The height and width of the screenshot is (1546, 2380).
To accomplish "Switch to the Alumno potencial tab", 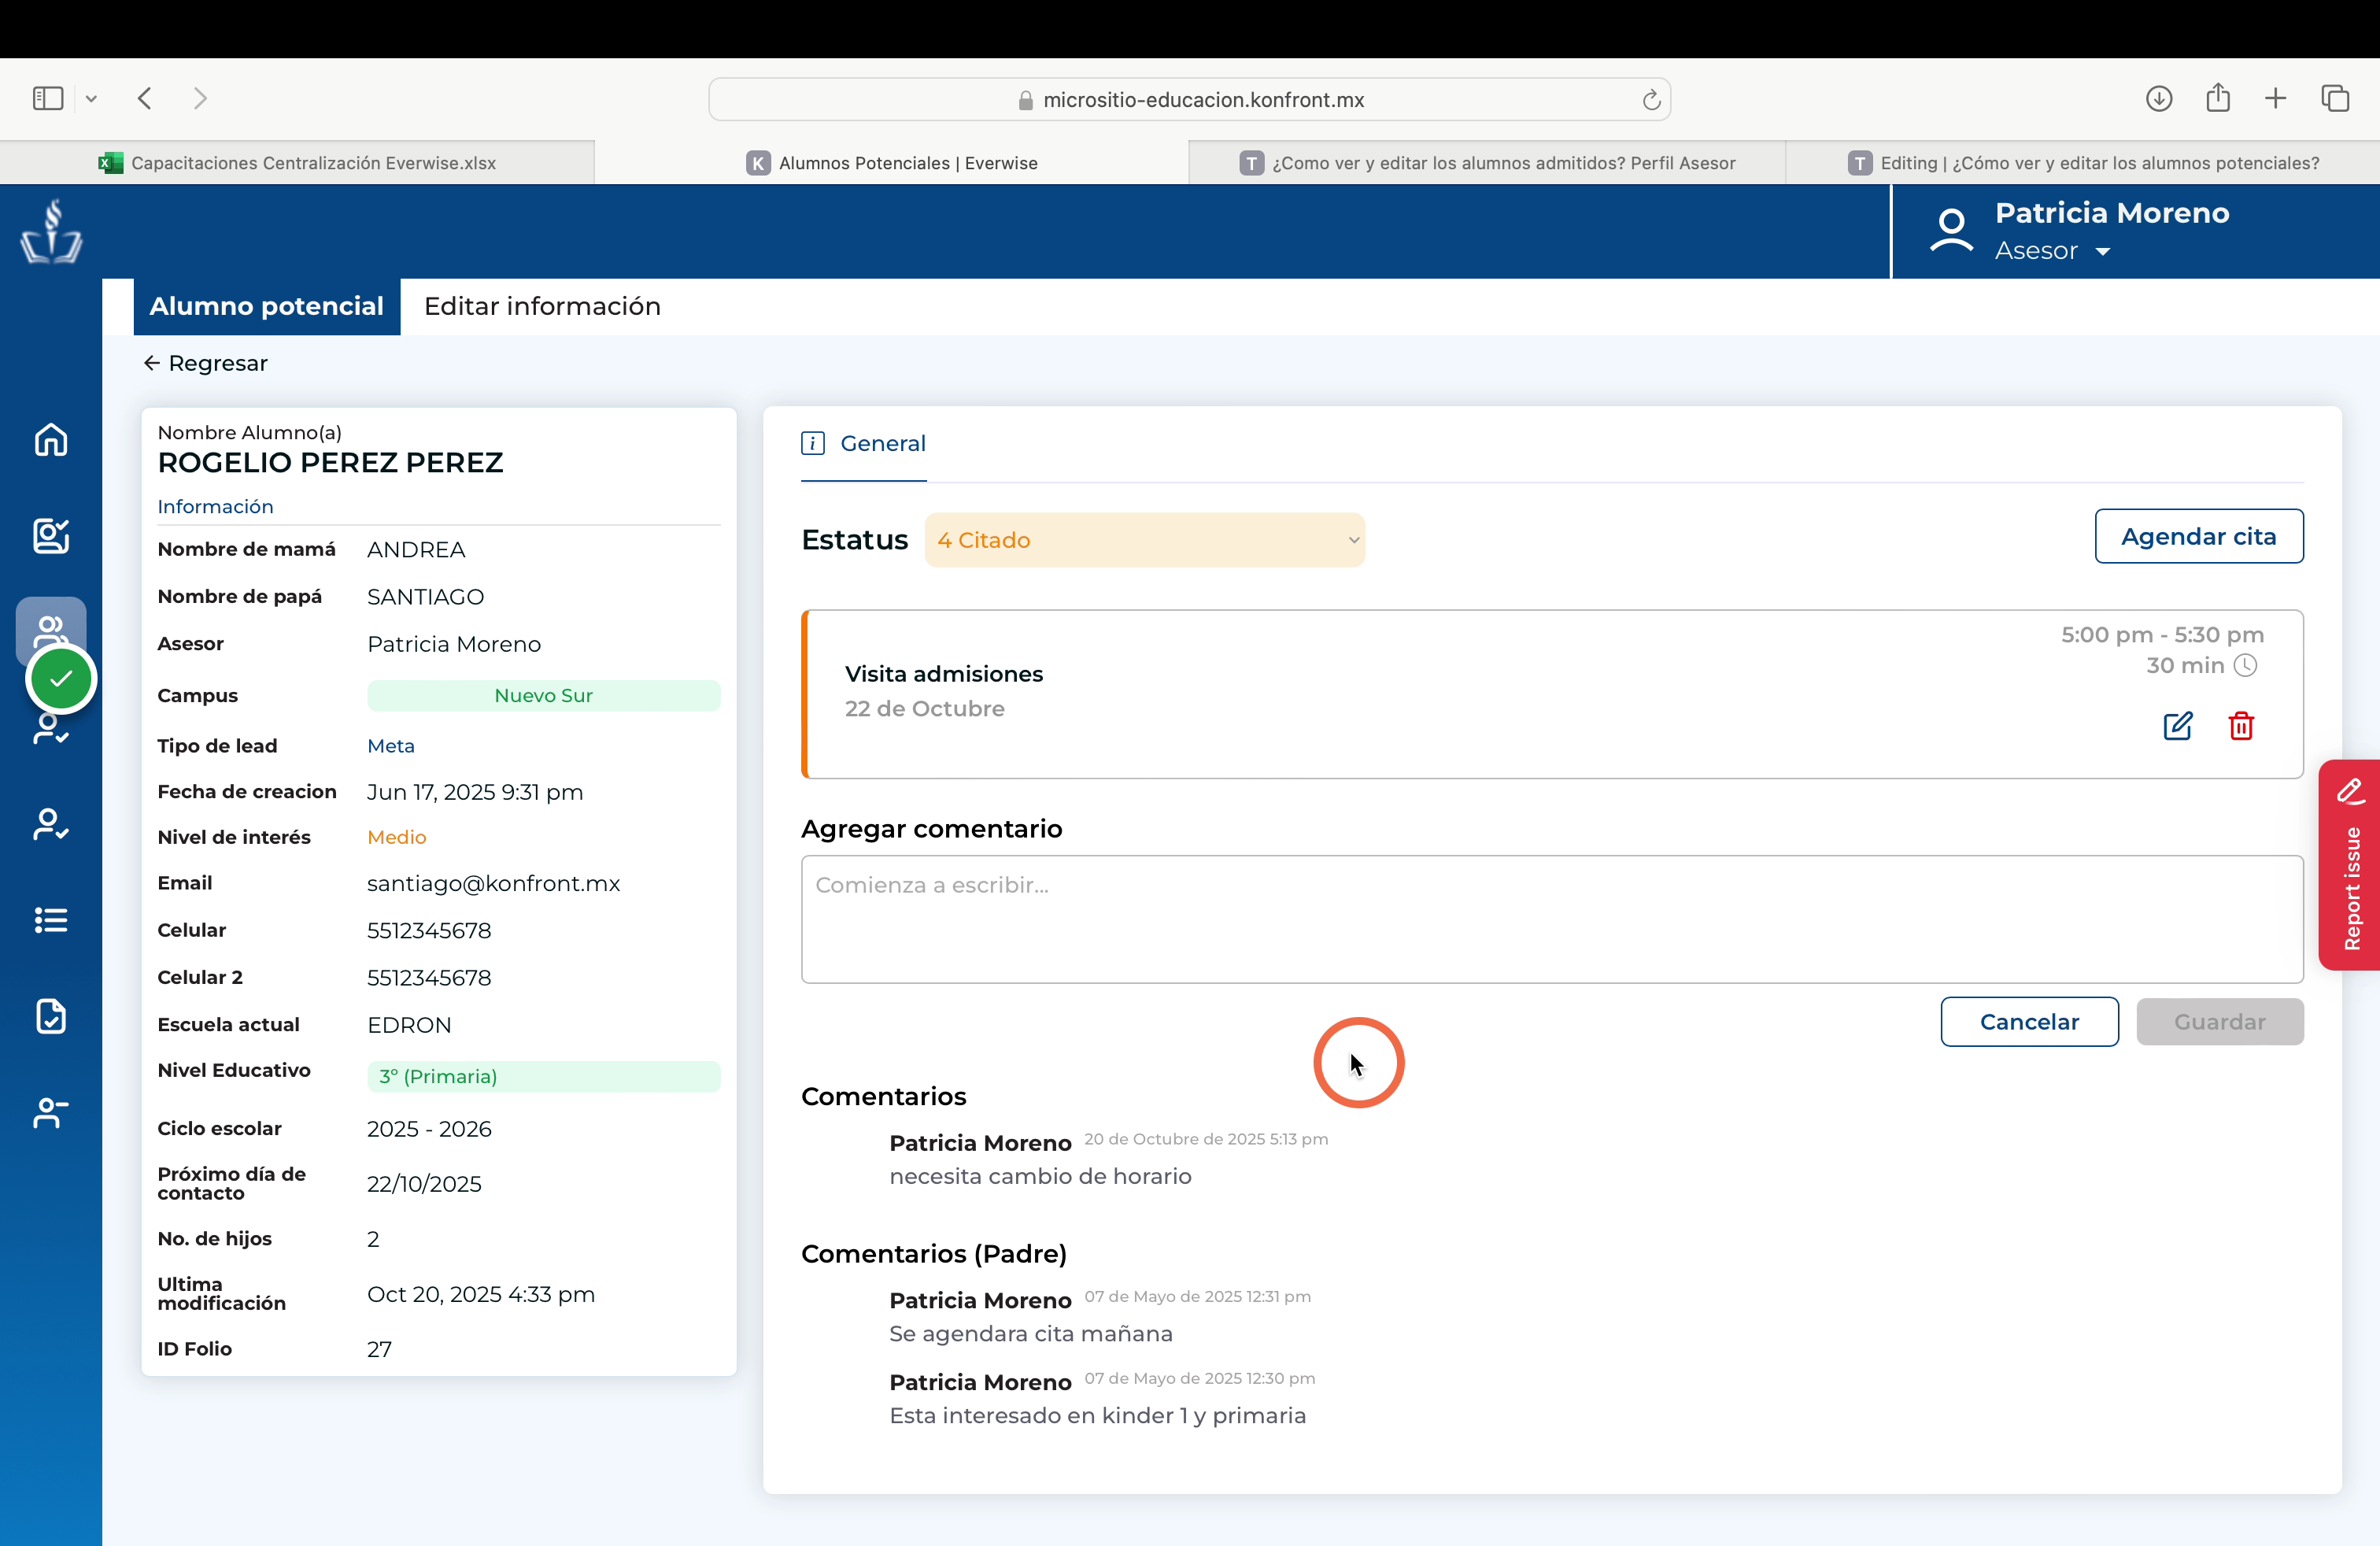I will pyautogui.click(x=266, y=306).
